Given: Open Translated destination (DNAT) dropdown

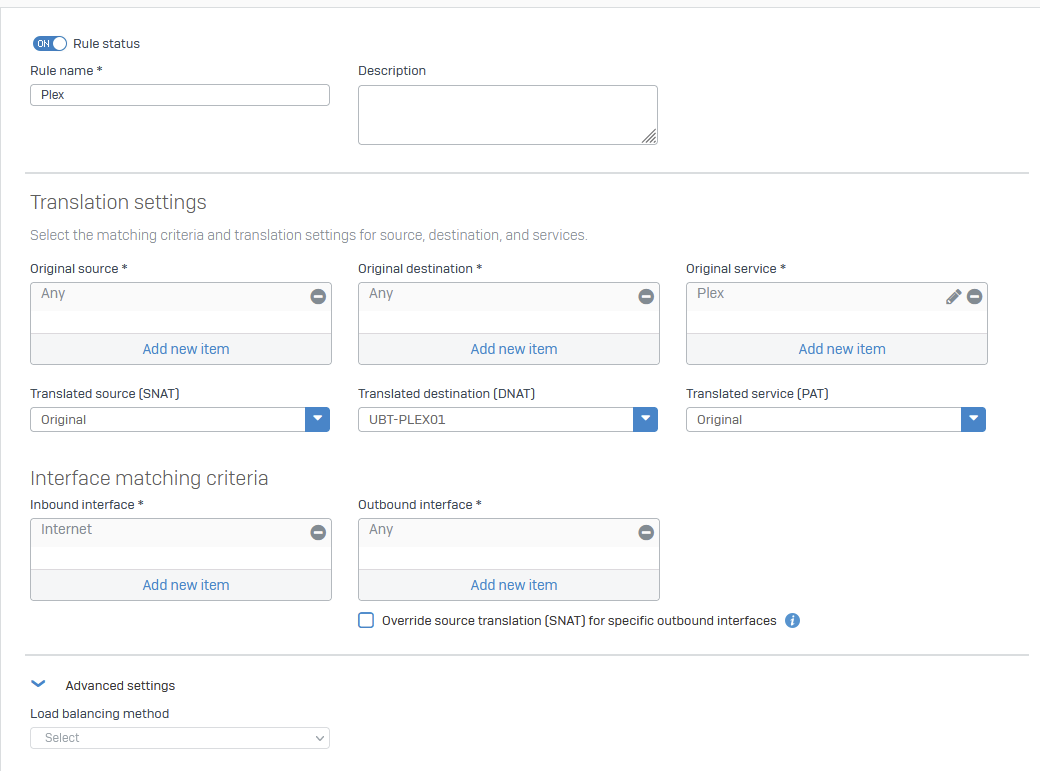Looking at the screenshot, I should pyautogui.click(x=645, y=419).
